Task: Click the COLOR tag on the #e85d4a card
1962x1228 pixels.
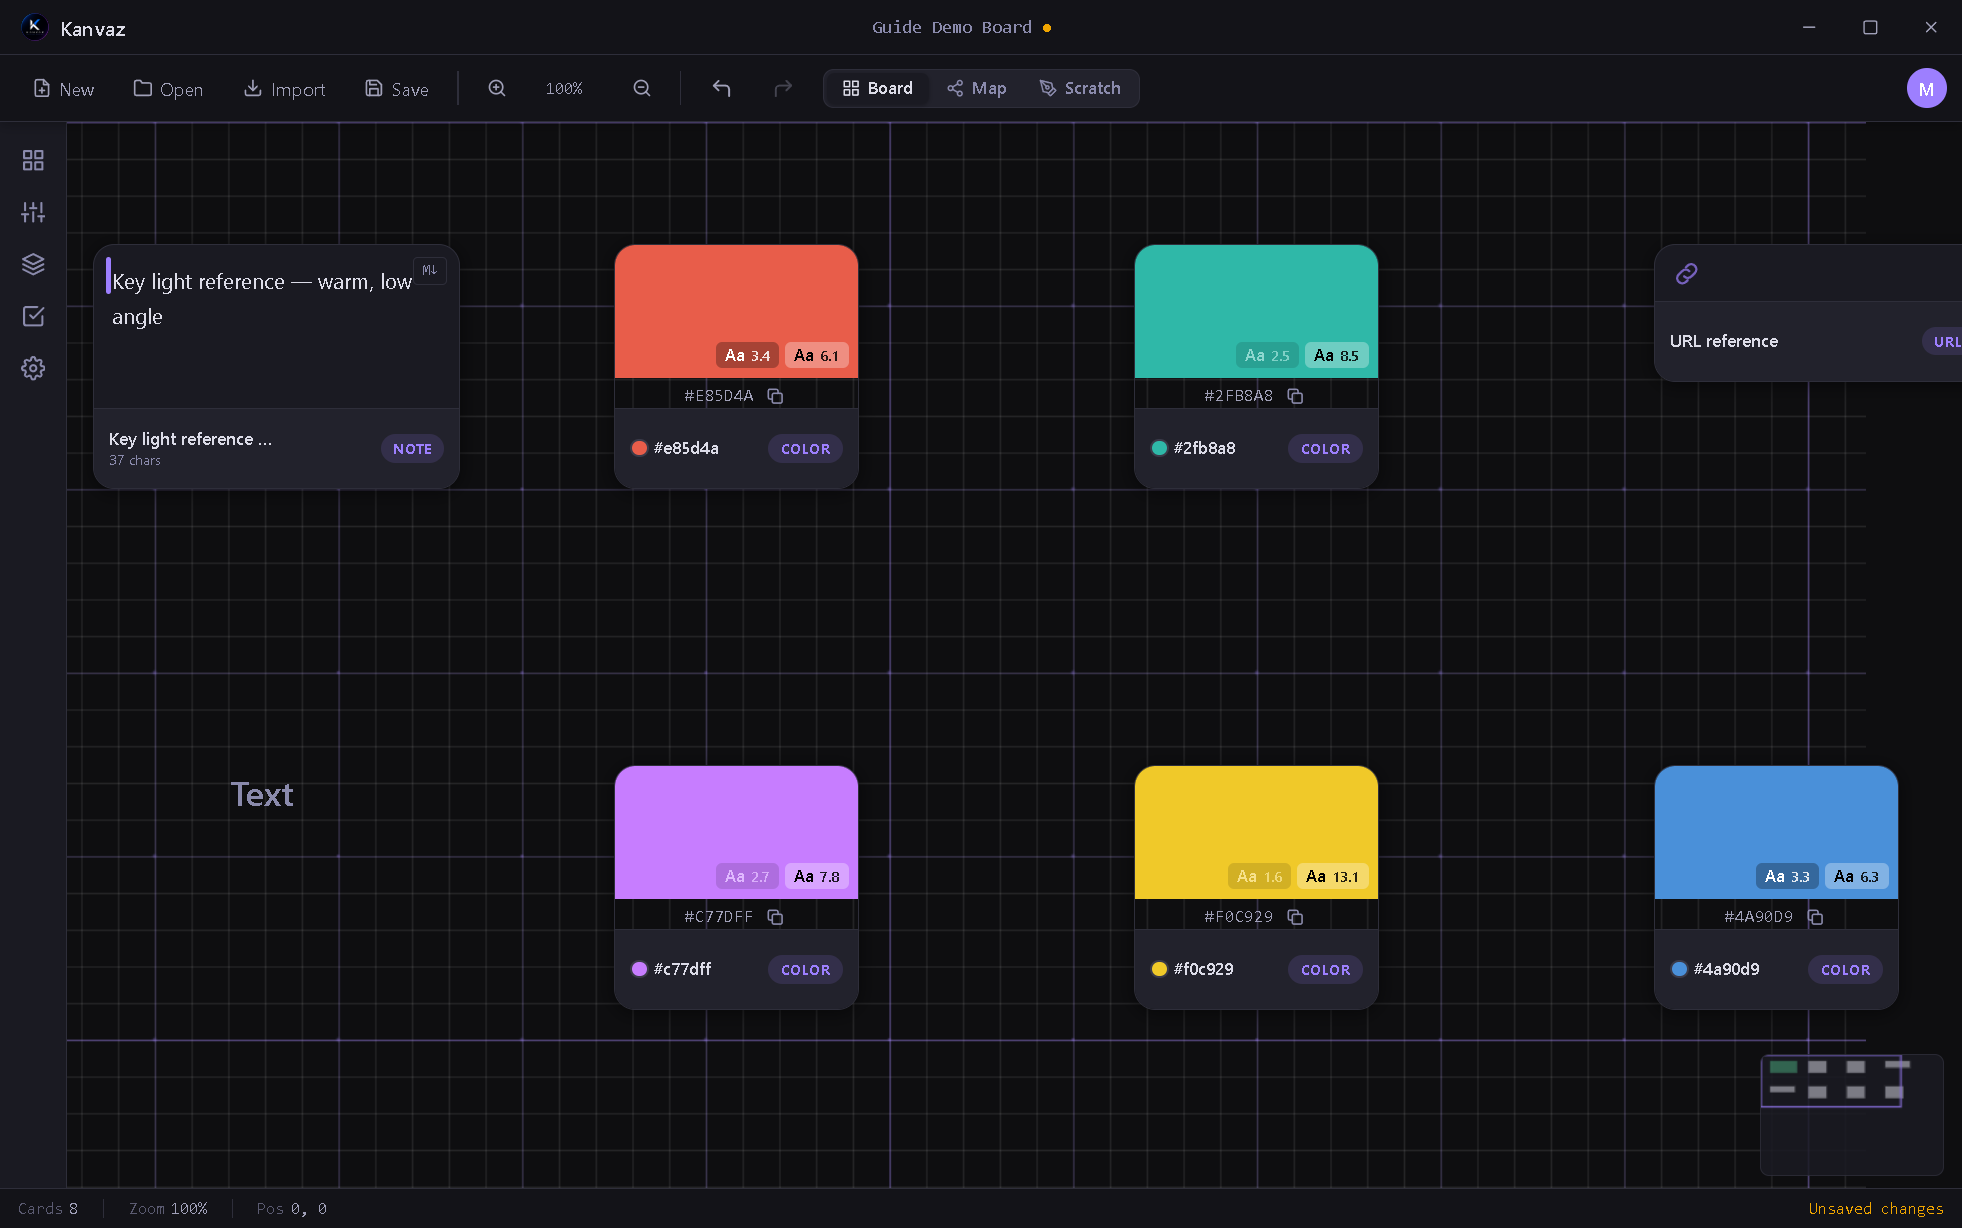Action: click(805, 449)
